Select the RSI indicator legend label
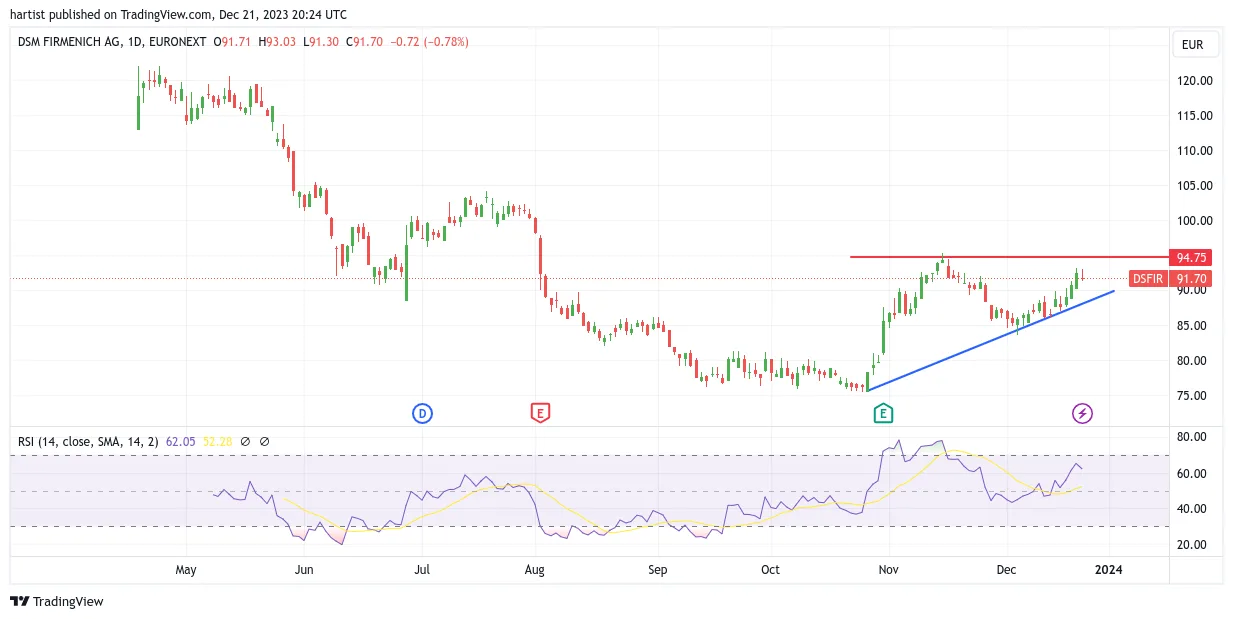The image size is (1233, 619). (x=88, y=441)
